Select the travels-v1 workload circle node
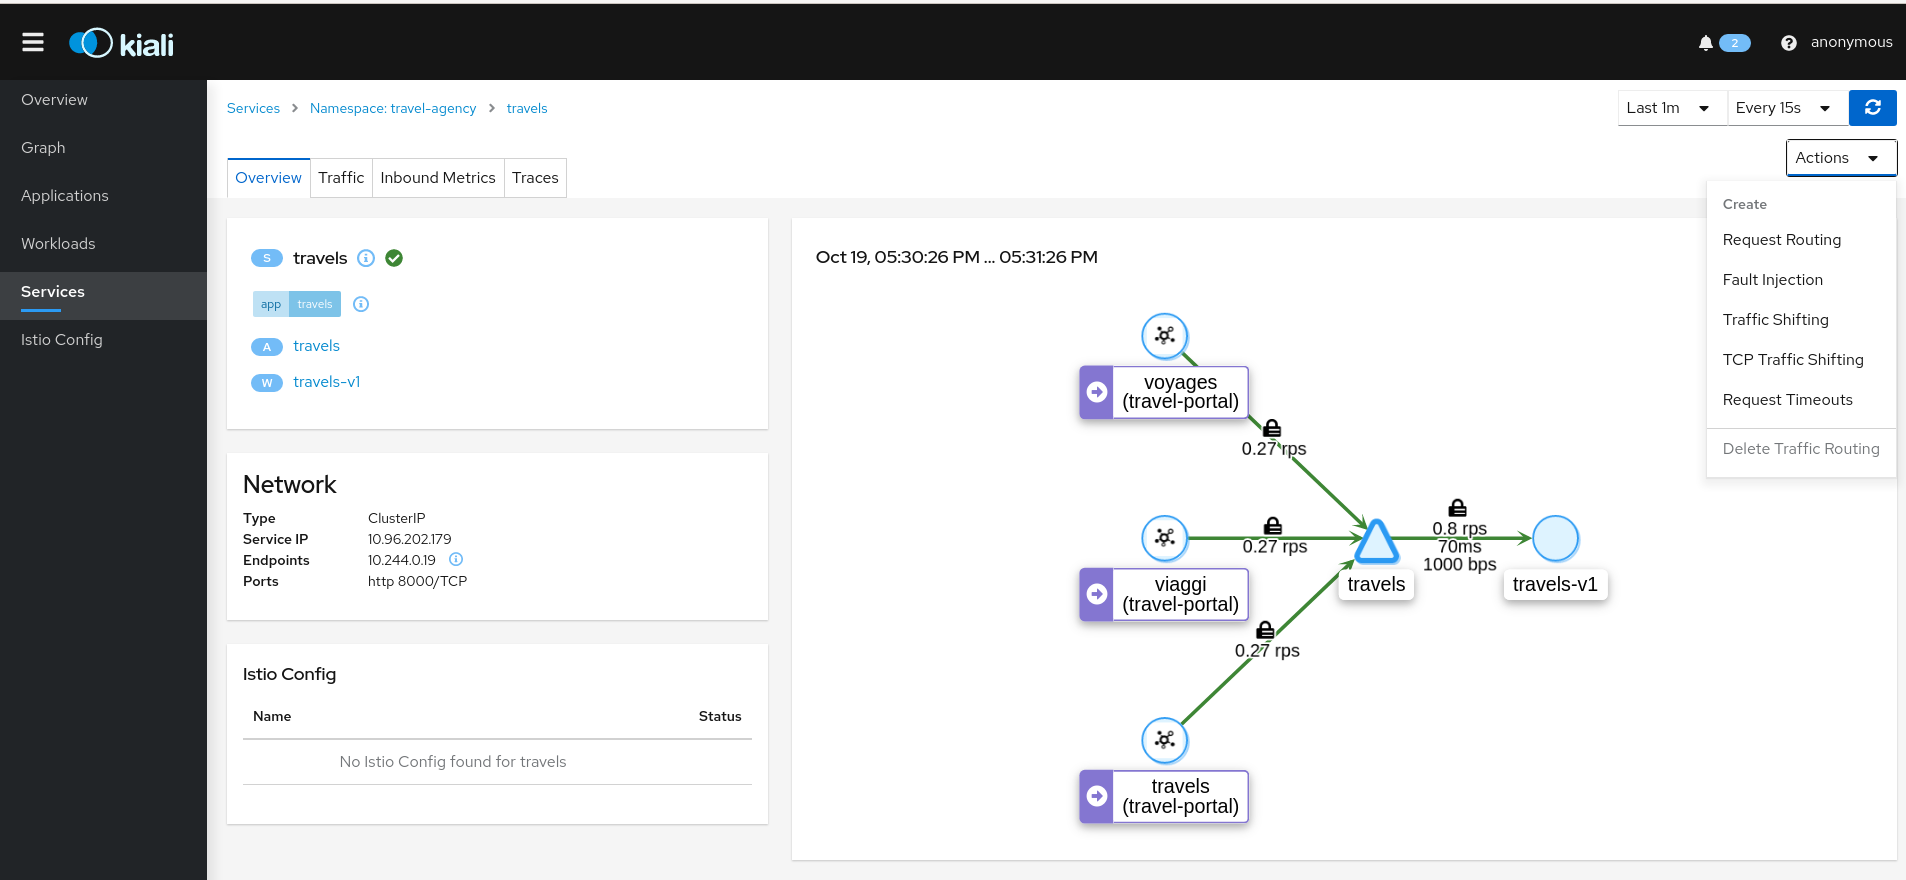The image size is (1906, 880). tap(1555, 539)
